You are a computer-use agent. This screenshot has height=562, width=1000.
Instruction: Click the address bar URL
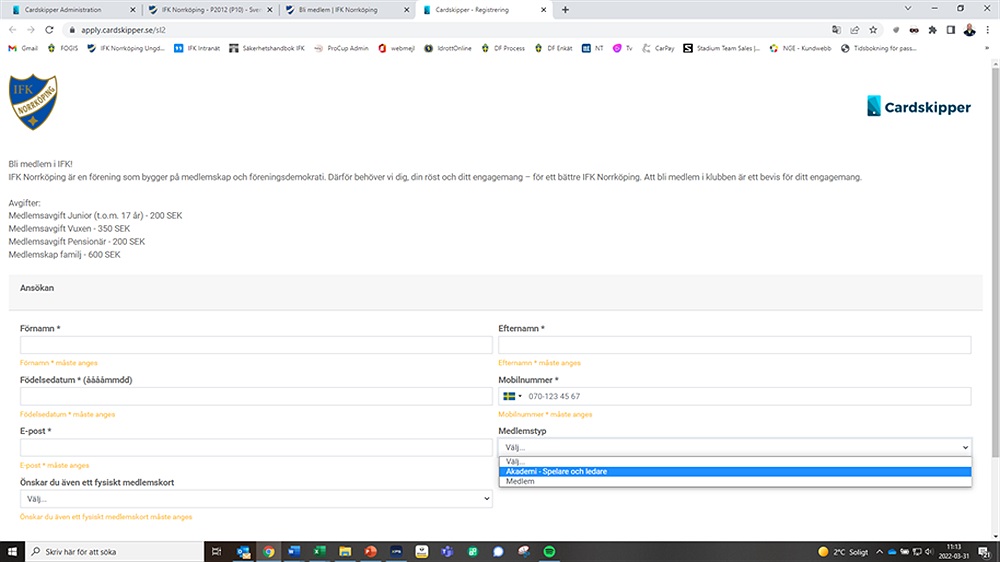click(123, 30)
